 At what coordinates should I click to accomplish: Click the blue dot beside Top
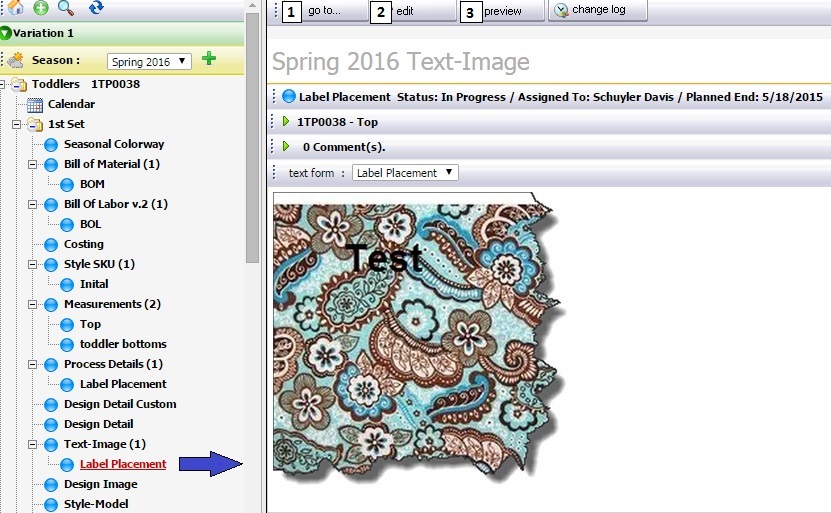point(67,325)
